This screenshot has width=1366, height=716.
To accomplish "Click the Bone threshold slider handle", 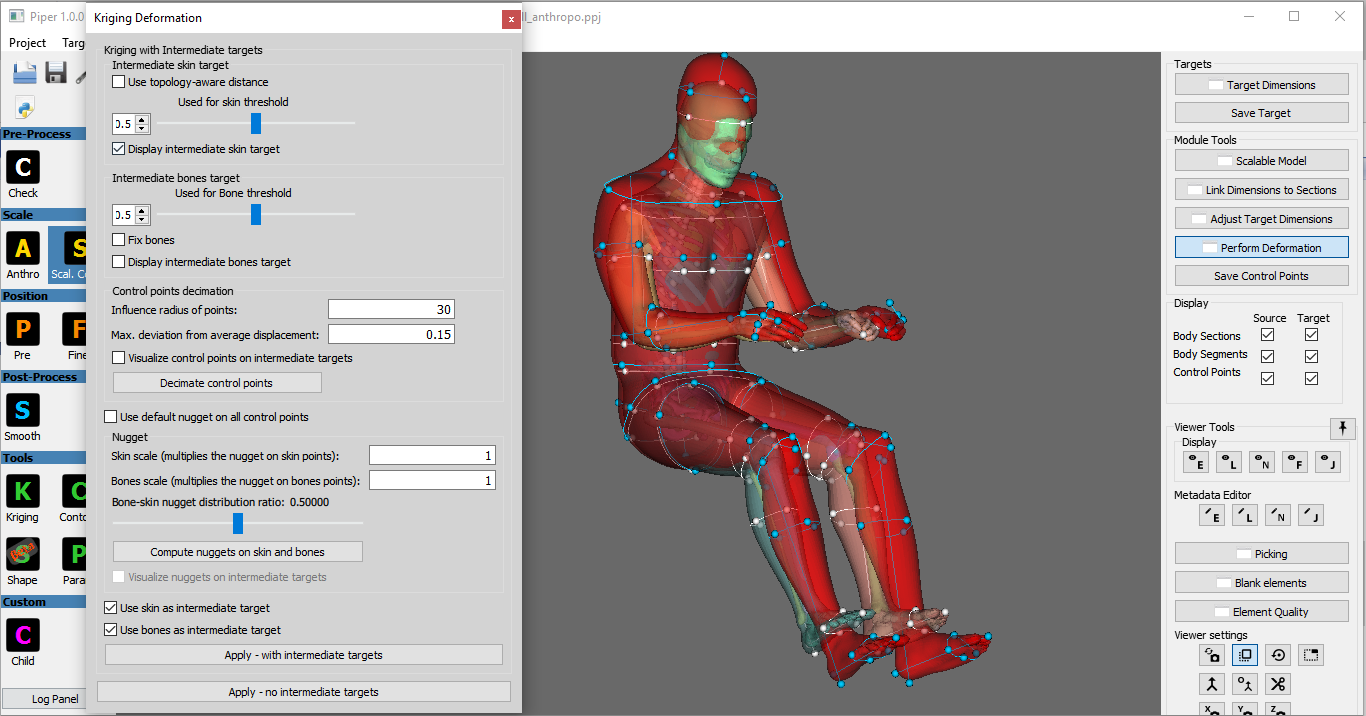I will click(256, 214).
